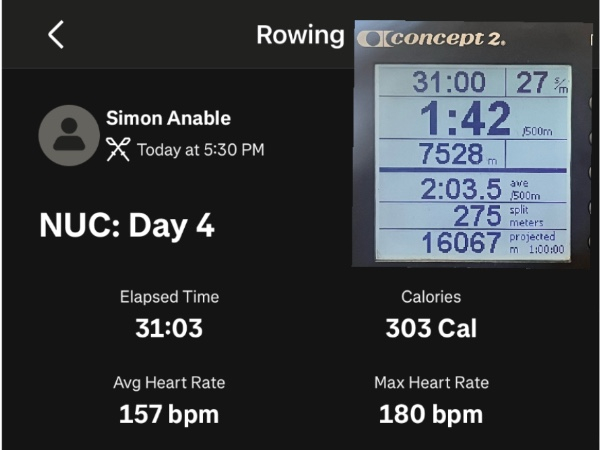Open Simon Anable's profile avatar
Viewport: 600px width, 450px height.
point(68,135)
